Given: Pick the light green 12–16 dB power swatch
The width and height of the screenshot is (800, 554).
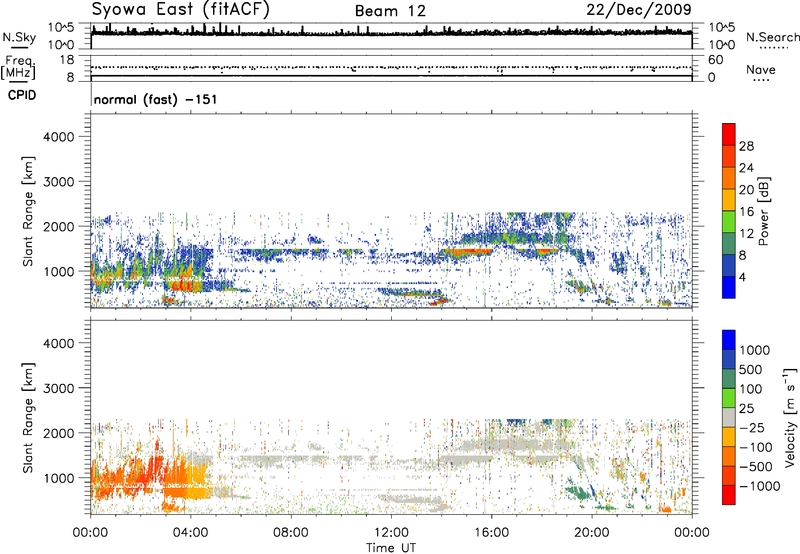Looking at the screenshot, I should click(729, 222).
